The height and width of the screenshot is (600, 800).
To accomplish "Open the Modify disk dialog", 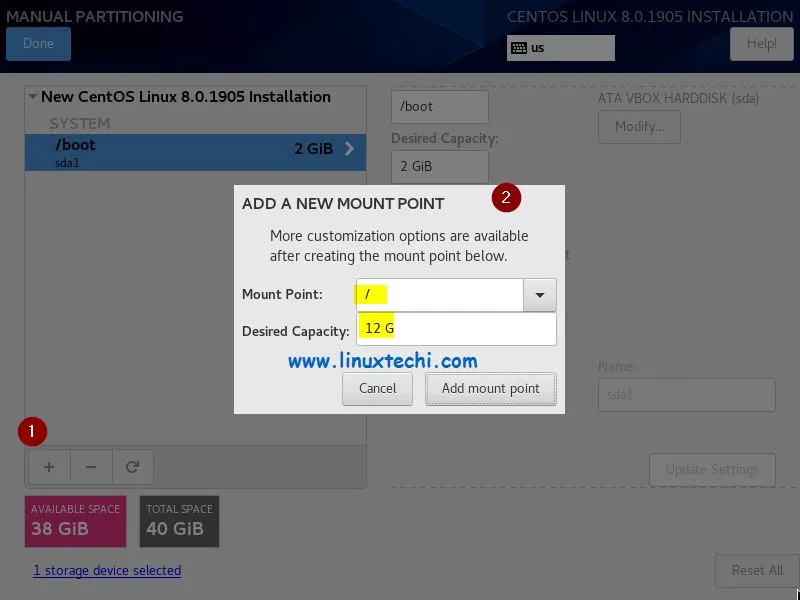I will pos(639,127).
